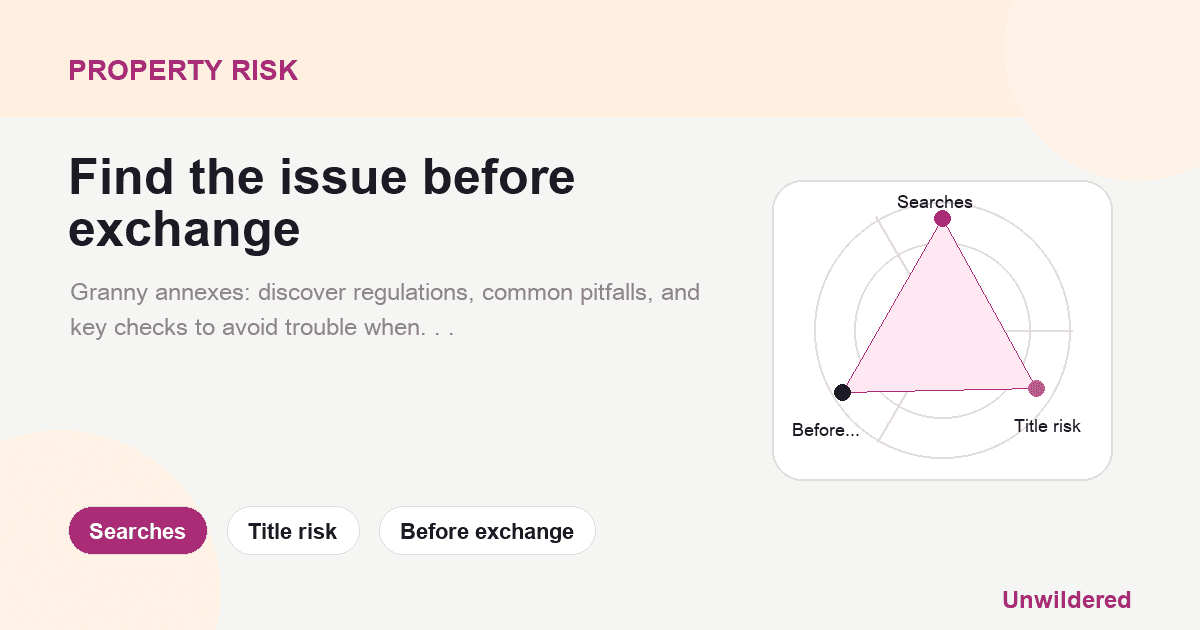Open the Before exchange pill
Screen dimensions: 1200x630
coord(487,531)
